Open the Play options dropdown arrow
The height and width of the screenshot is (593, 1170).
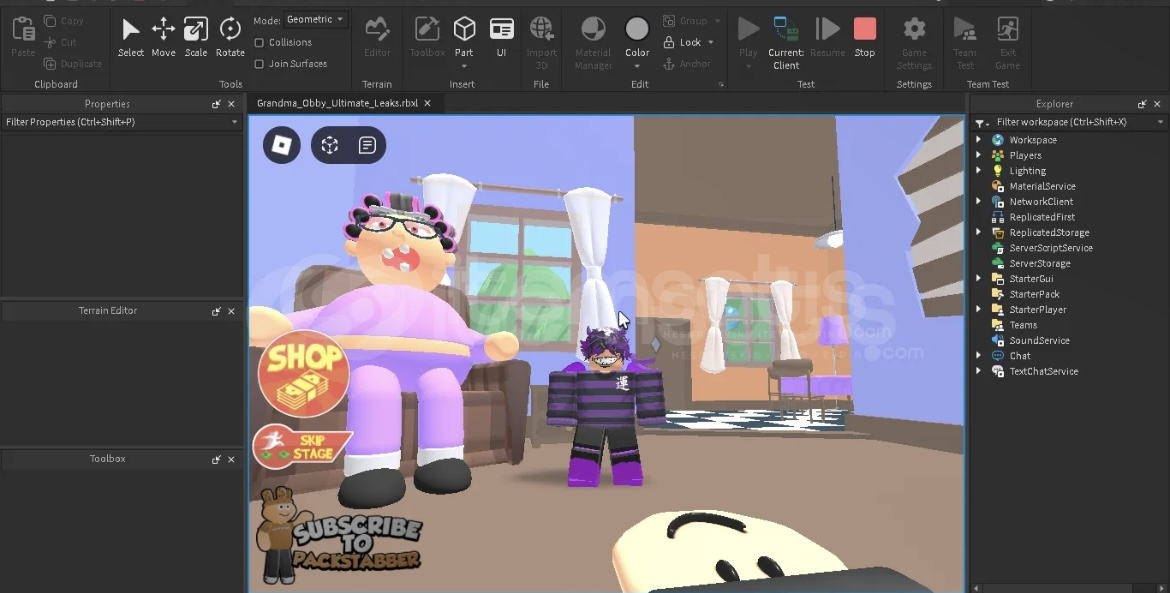[x=748, y=66]
